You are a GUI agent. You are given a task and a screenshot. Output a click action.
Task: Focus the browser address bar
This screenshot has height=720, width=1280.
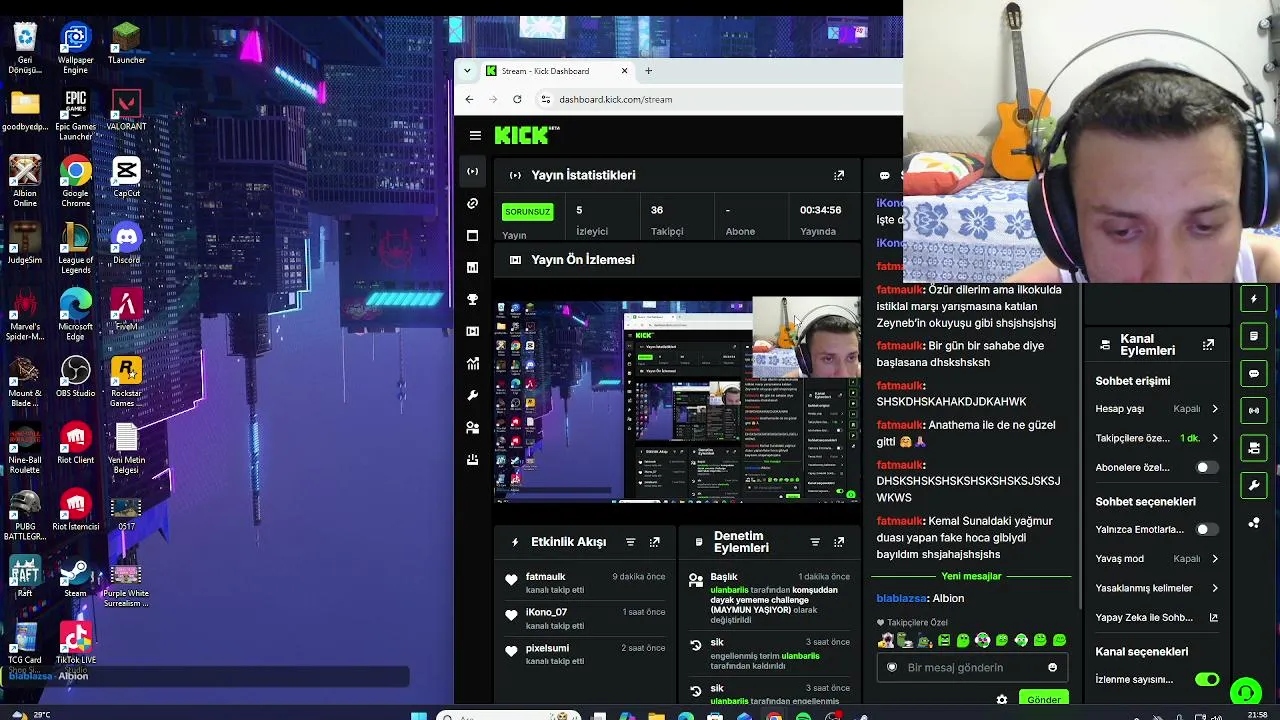(720, 99)
